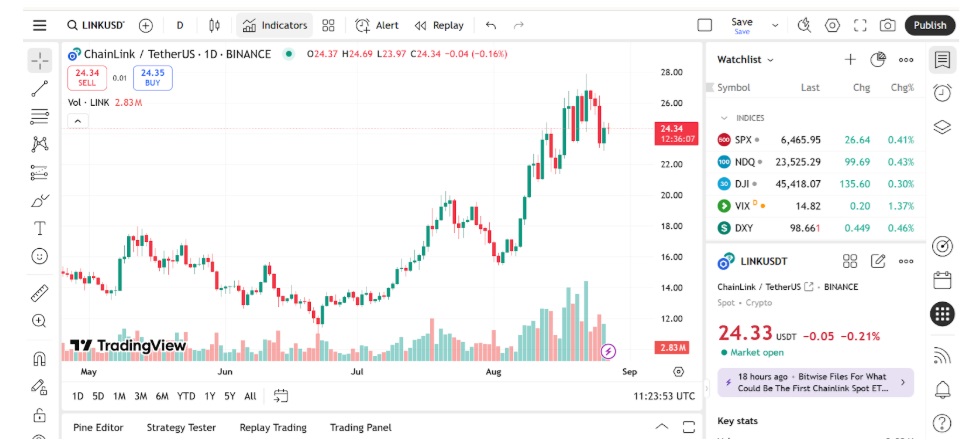The height and width of the screenshot is (440, 967).
Task: Create an Alert
Action: click(x=376, y=25)
